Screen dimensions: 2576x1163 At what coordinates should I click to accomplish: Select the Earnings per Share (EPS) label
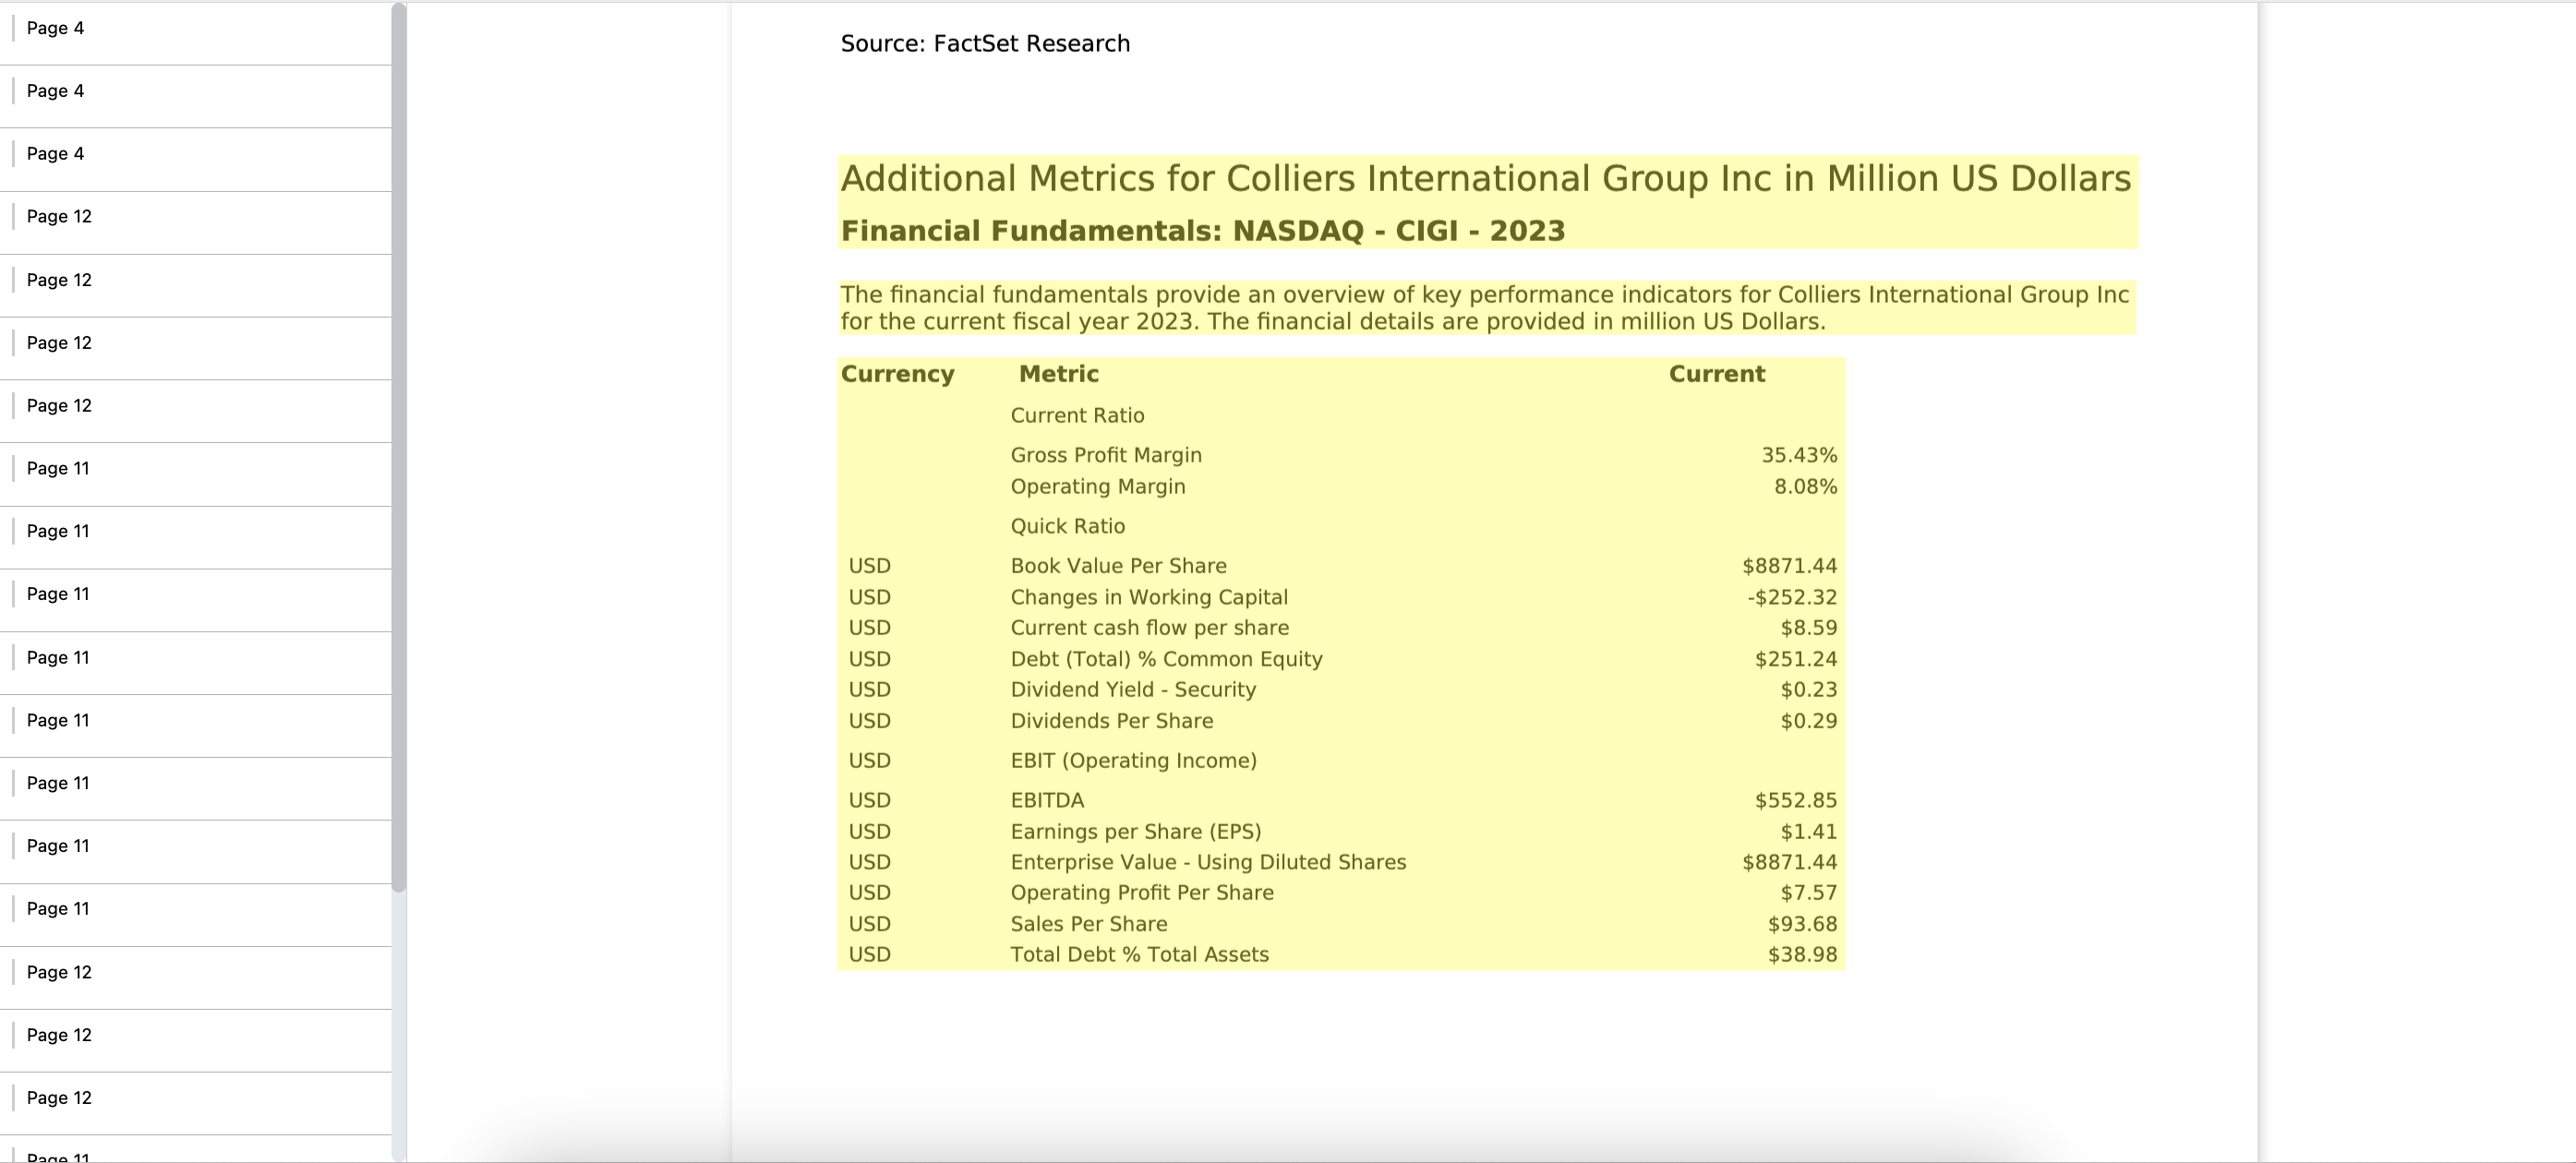point(1135,832)
